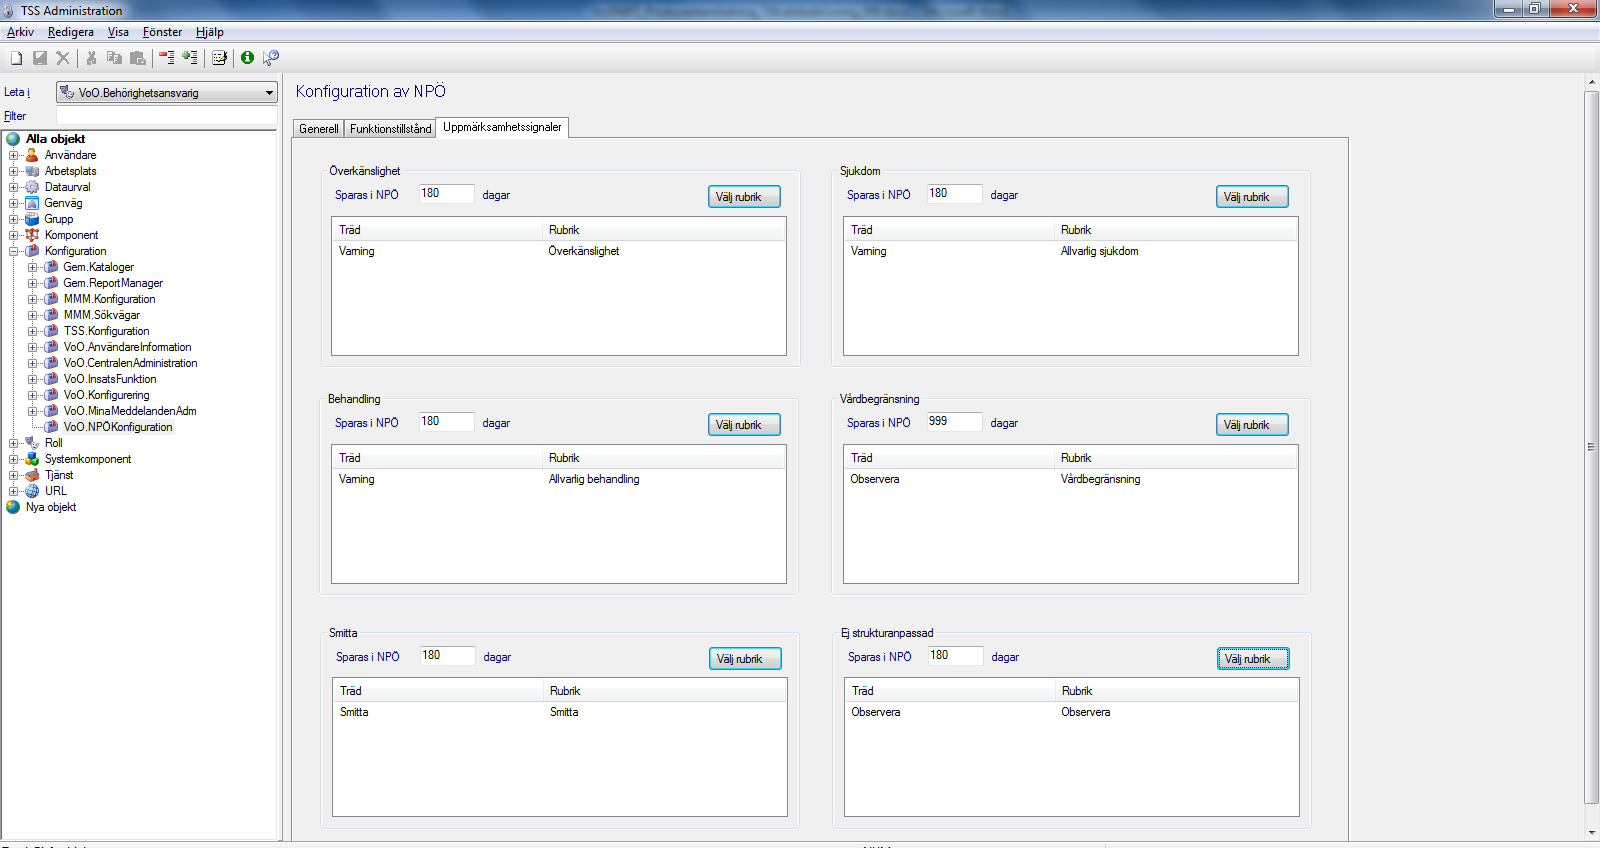Collapse the Konfiguration tree node

pyautogui.click(x=14, y=251)
